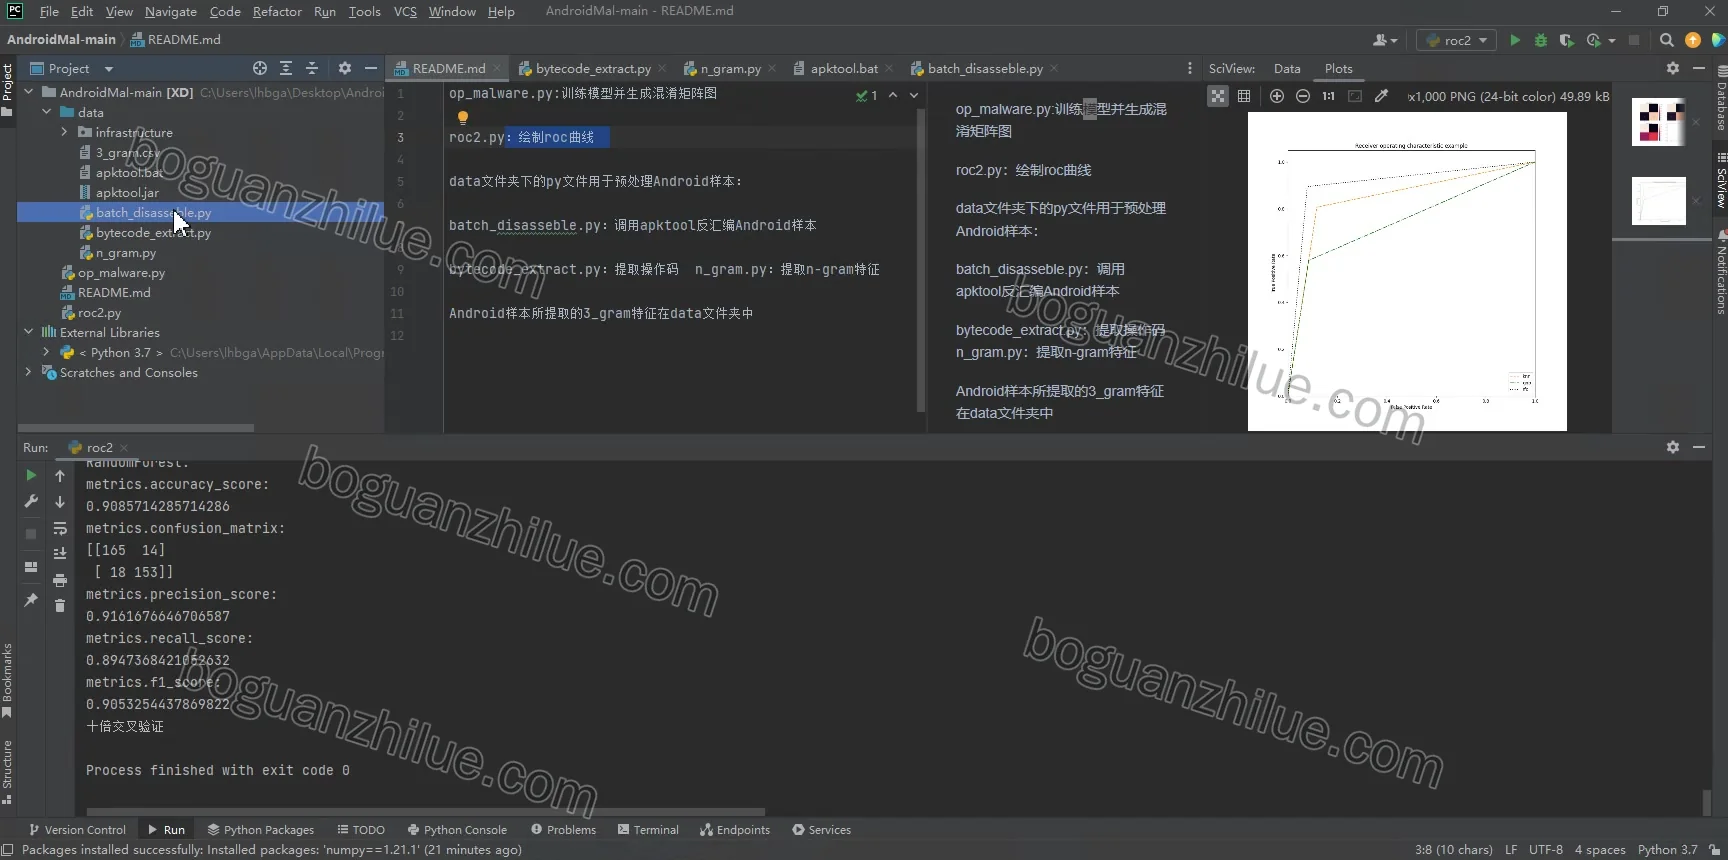Viewport: 1728px width, 860px height.
Task: Click the wrench icon in the Run panel
Action: coord(31,501)
